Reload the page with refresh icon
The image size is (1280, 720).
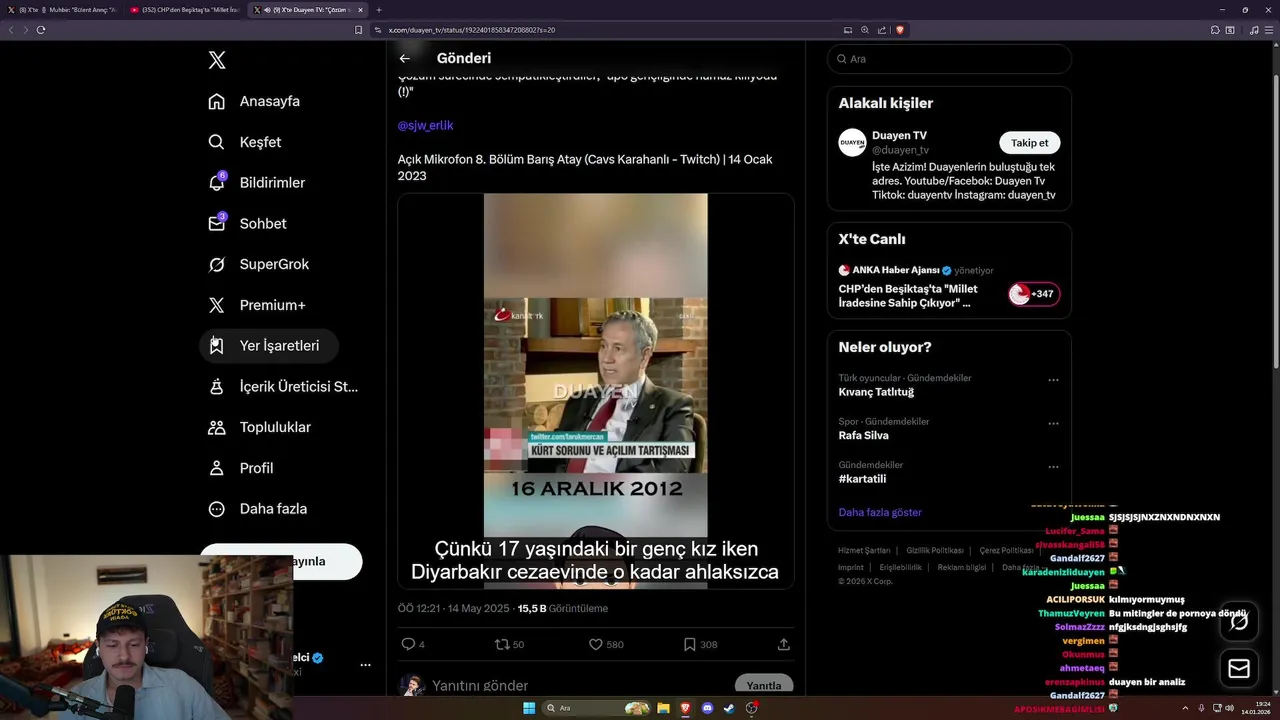coord(41,30)
